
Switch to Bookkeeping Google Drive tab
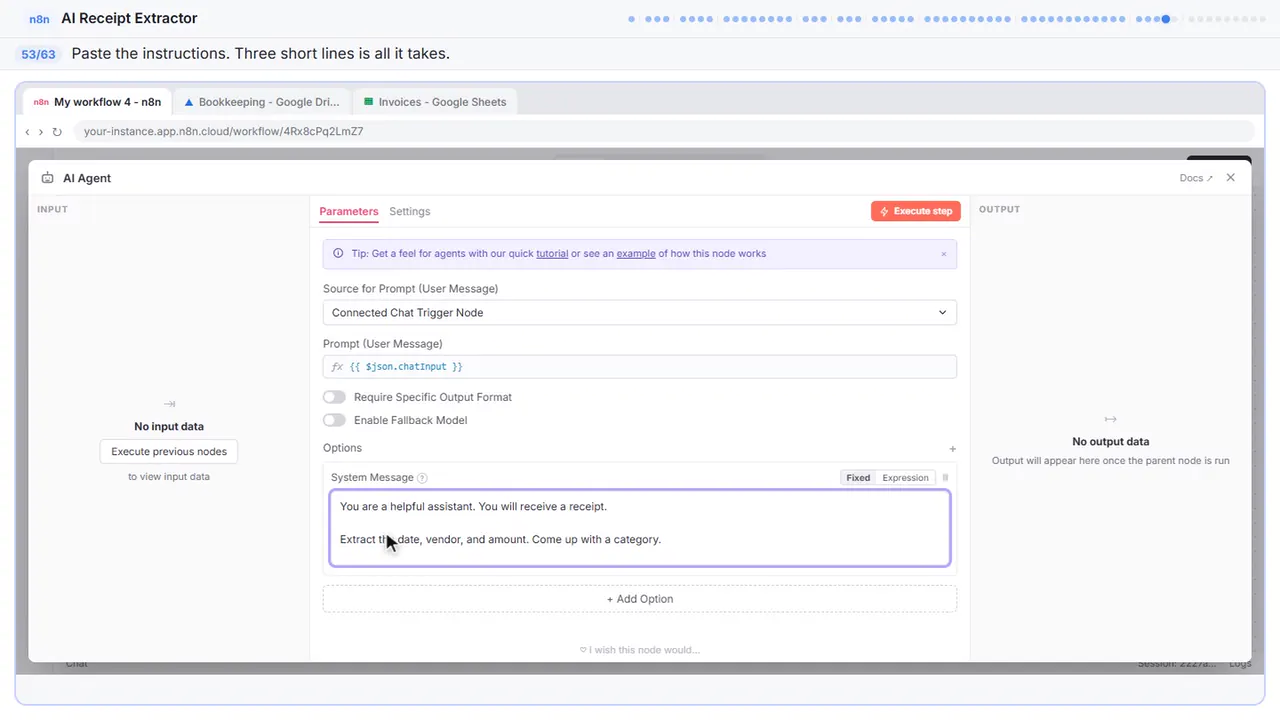[x=262, y=102]
